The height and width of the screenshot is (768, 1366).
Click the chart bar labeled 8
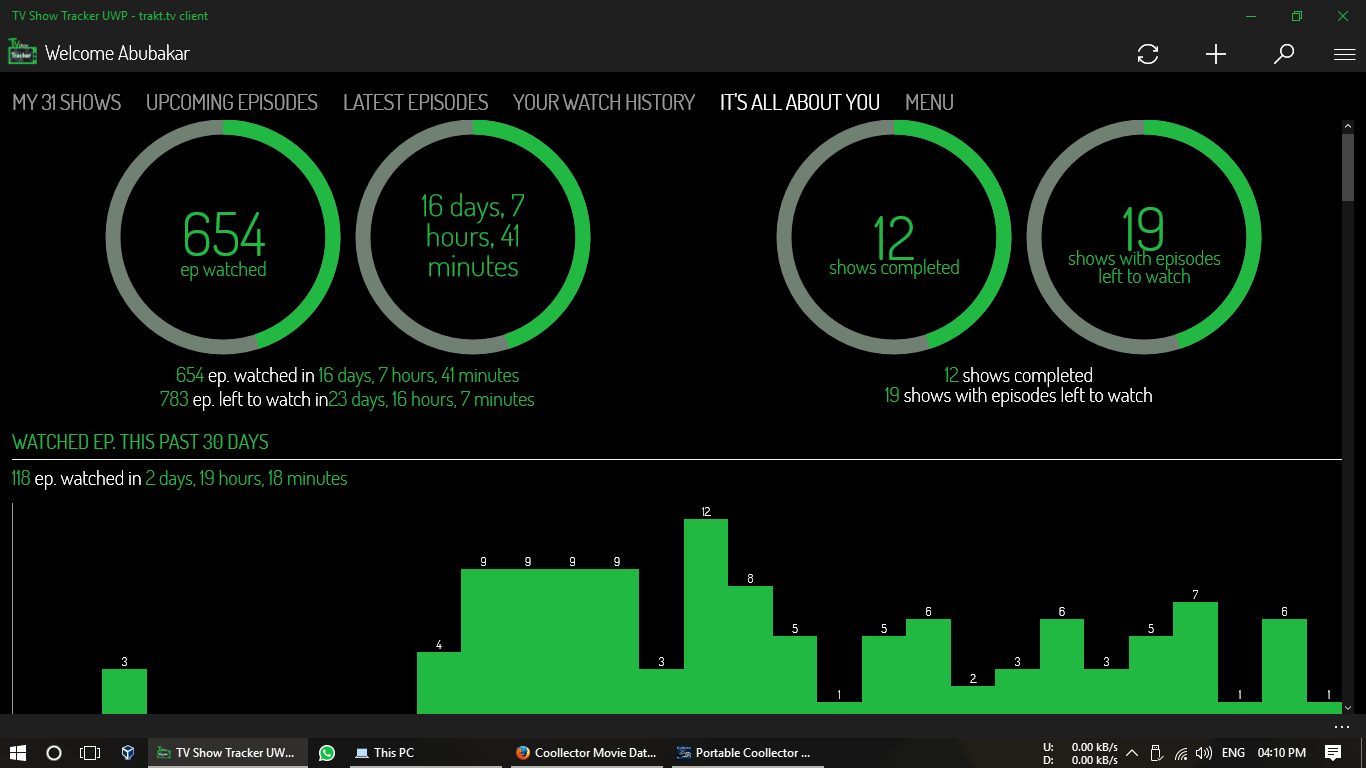click(750, 650)
